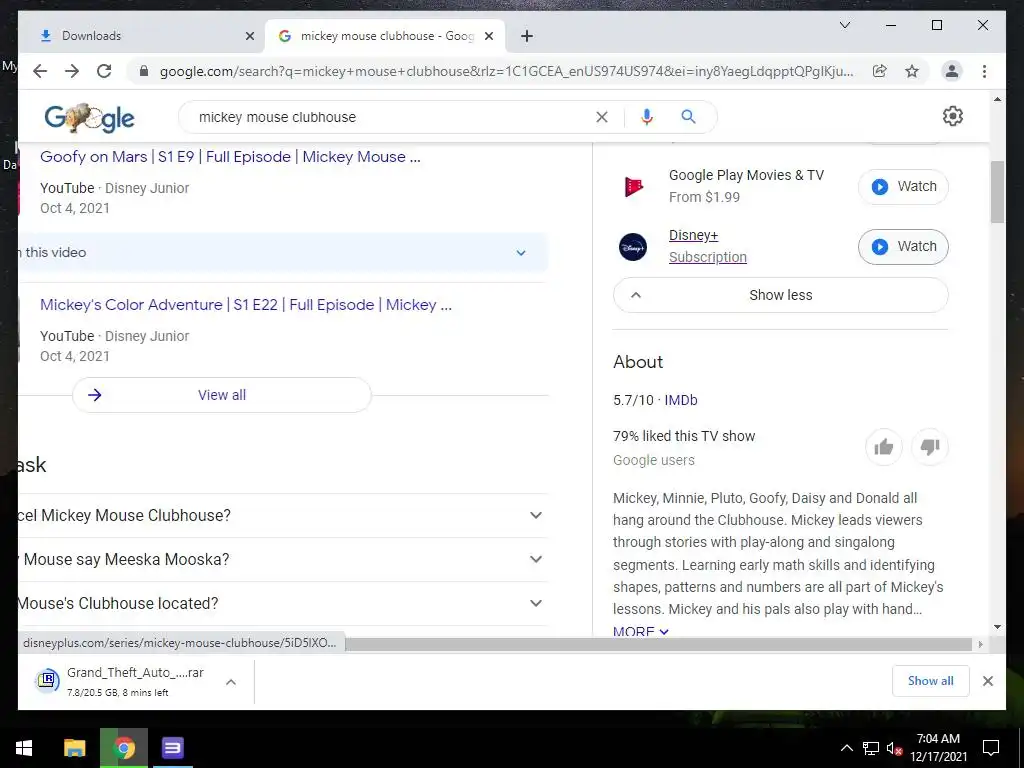The width and height of the screenshot is (1024, 768).
Task: Click the Google doodle logo
Action: tap(89, 118)
